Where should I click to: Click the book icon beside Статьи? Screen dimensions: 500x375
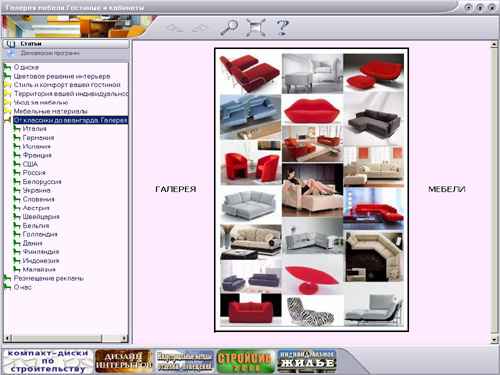(11, 44)
